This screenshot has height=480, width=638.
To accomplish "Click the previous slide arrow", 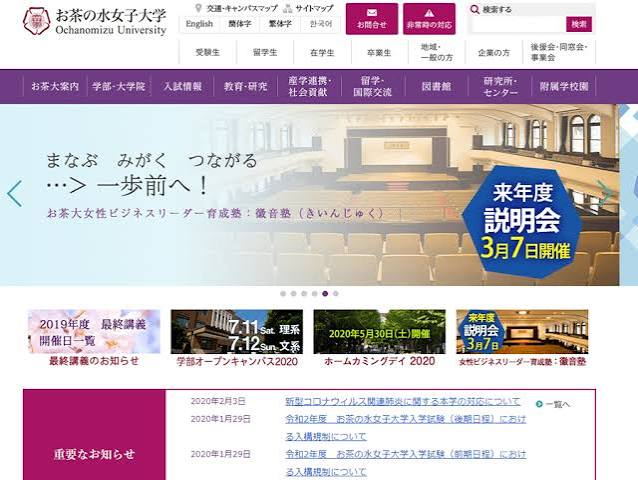I will [15, 194].
